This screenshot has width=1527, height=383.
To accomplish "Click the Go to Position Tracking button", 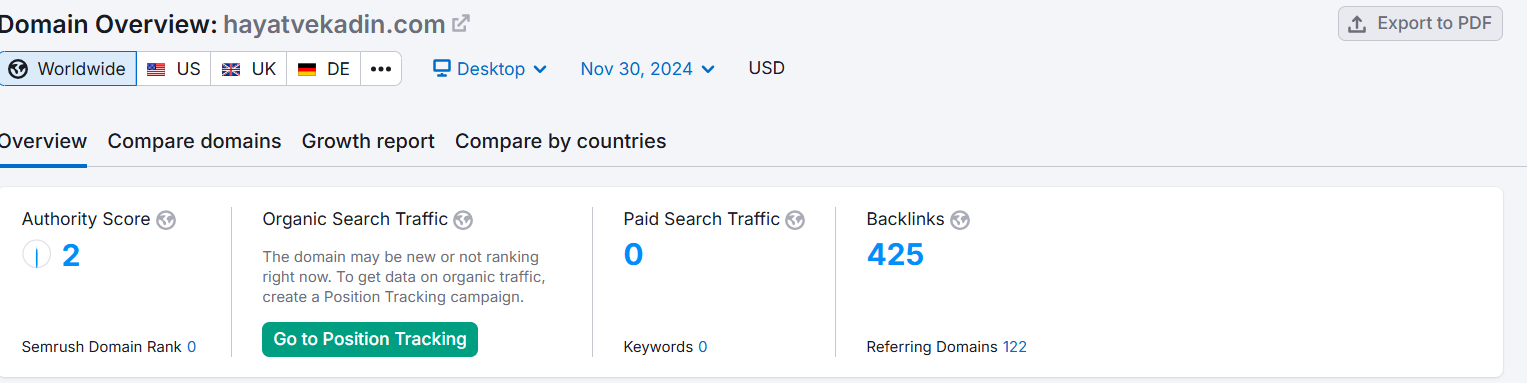I will (370, 339).
